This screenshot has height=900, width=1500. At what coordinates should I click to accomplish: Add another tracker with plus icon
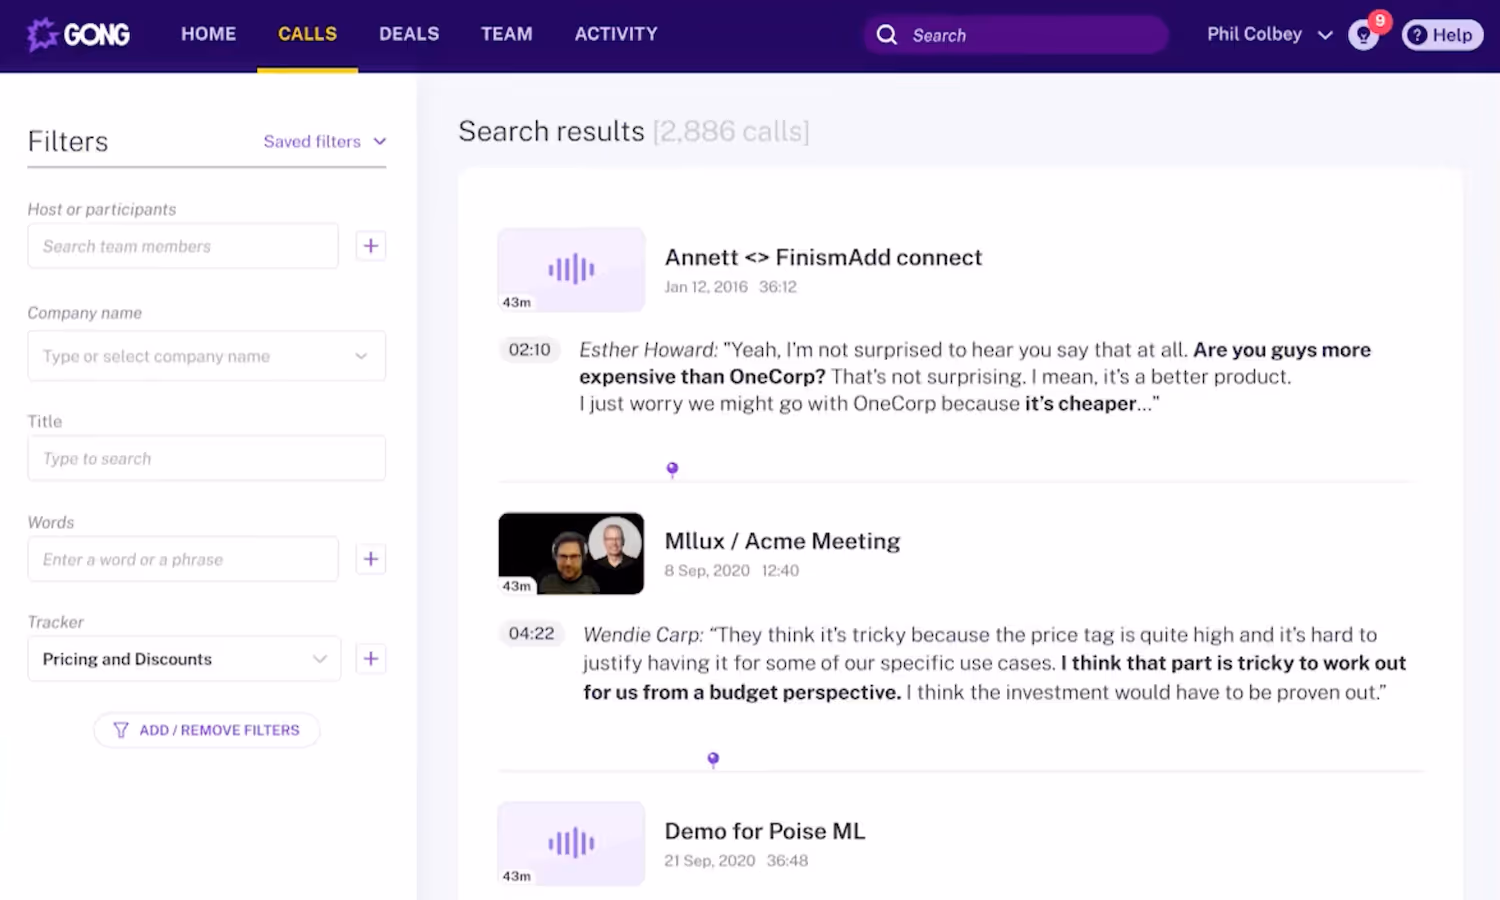371,659
